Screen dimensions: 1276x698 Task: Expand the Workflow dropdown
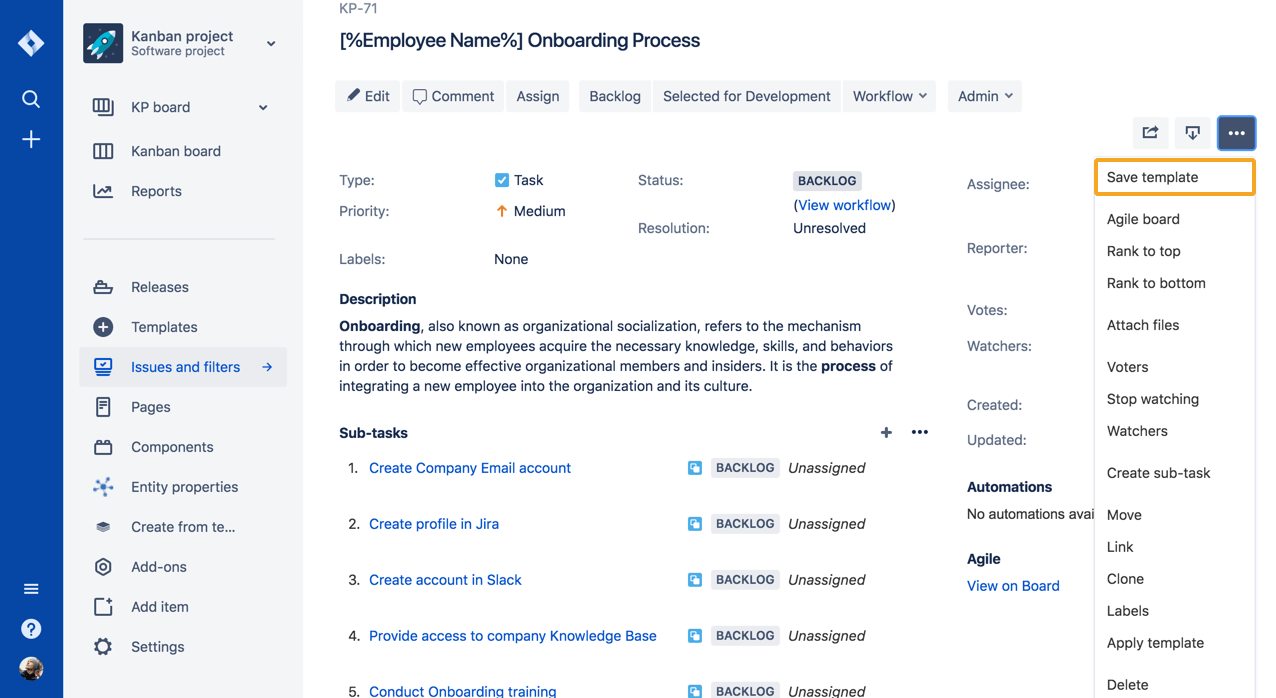[890, 96]
